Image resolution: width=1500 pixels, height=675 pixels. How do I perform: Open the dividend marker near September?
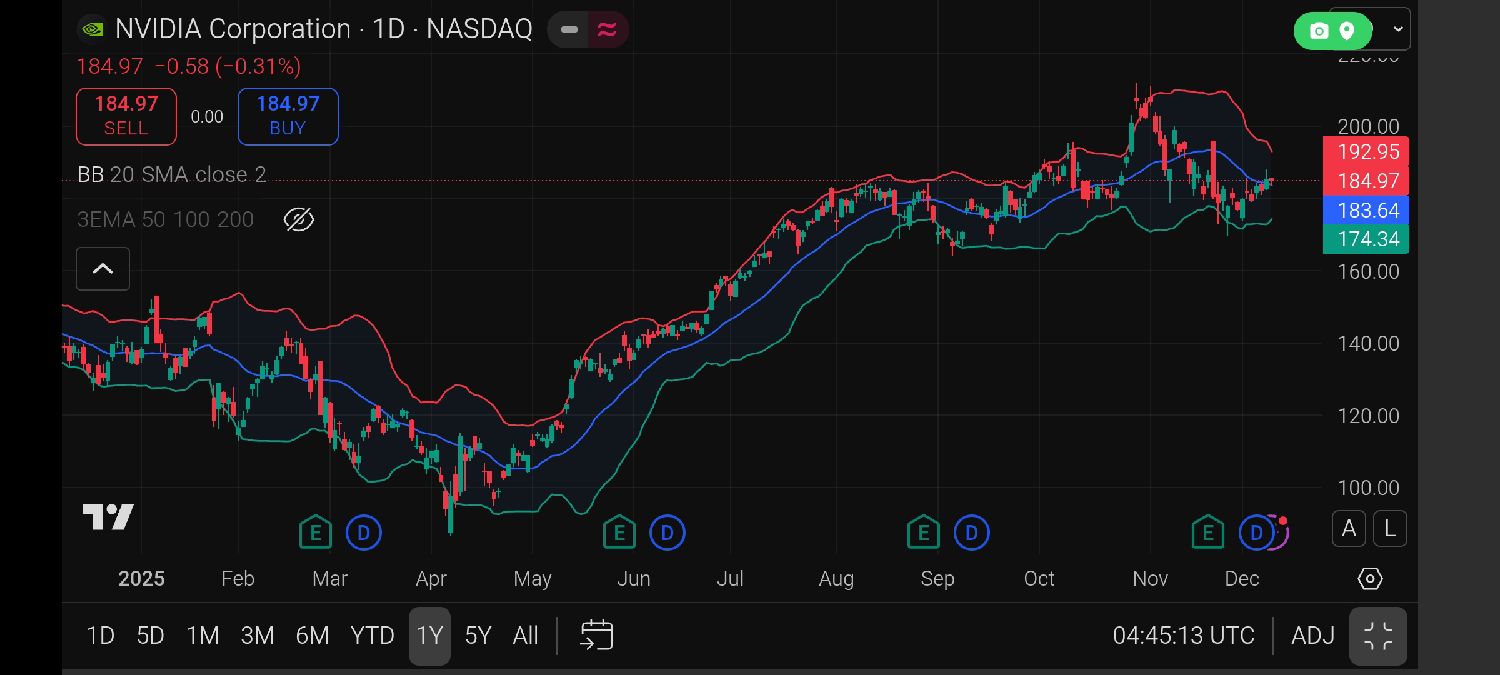coord(971,533)
